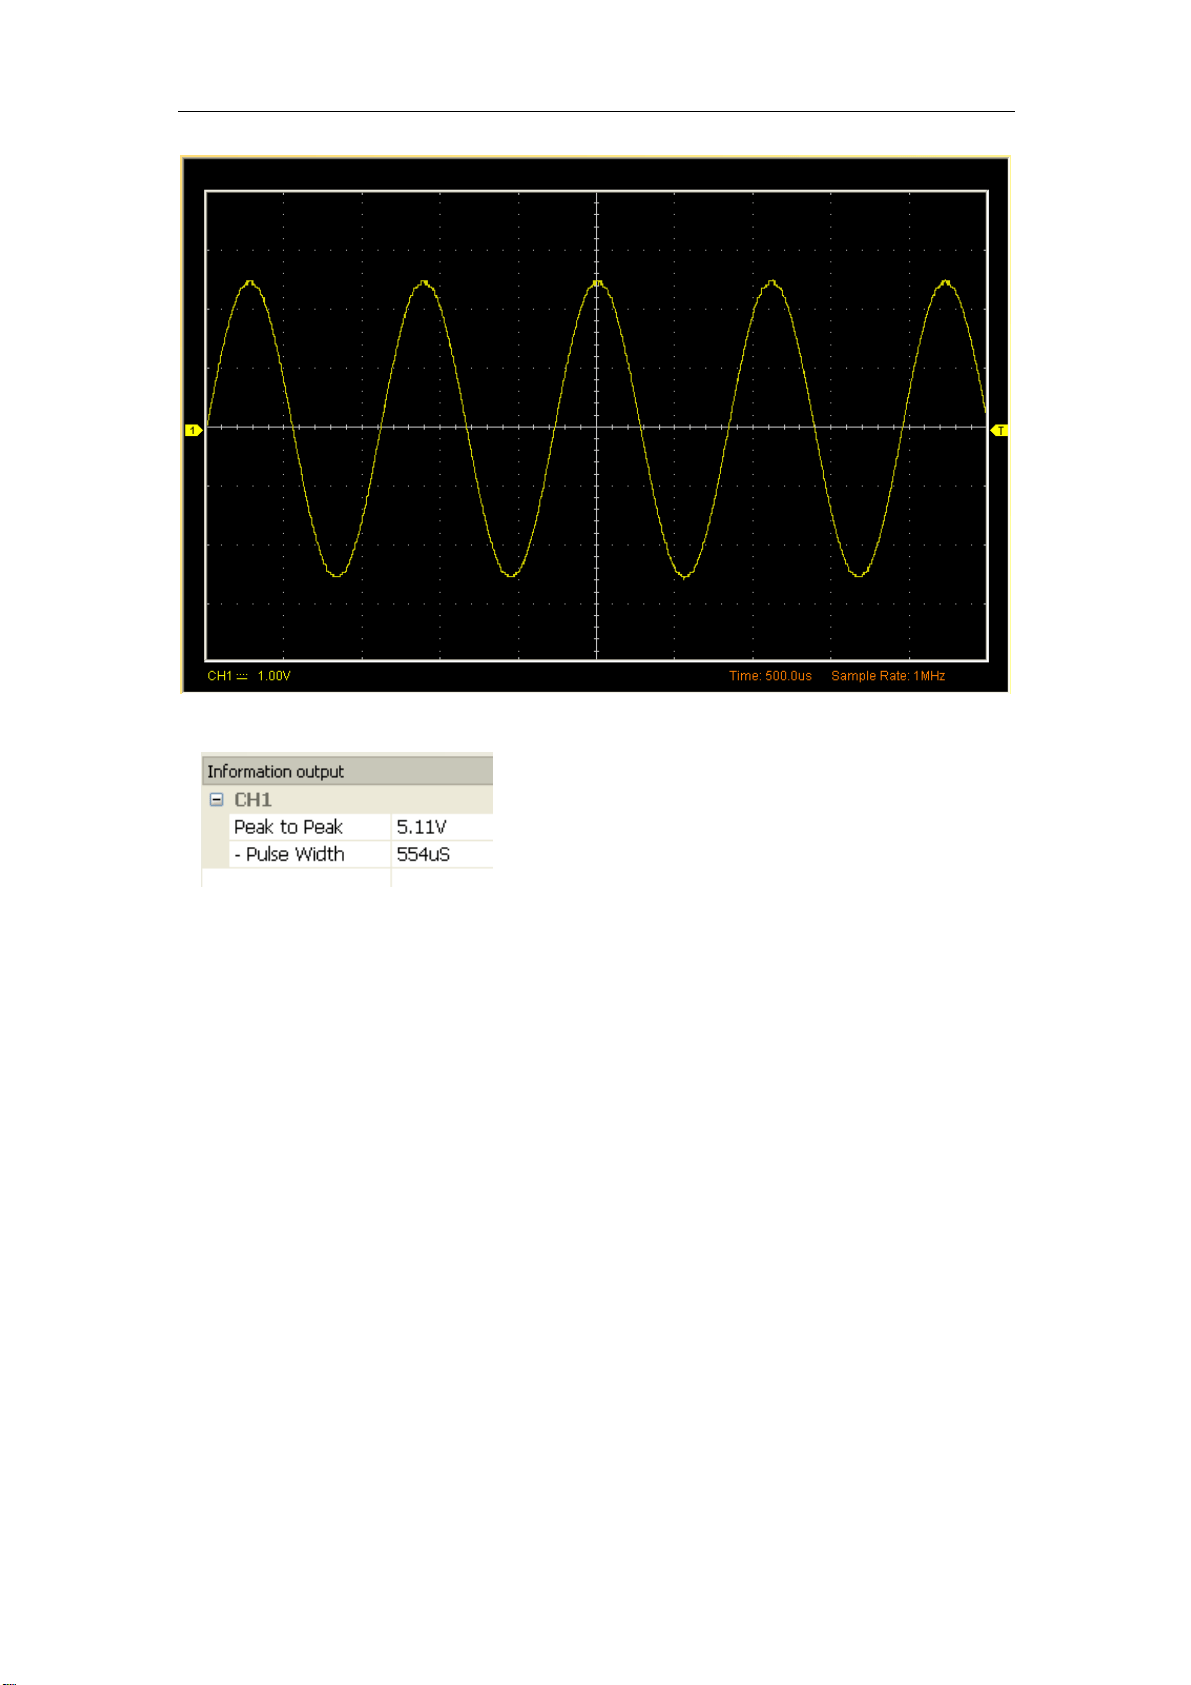Click the waveform peak on the center axis

tap(598, 283)
